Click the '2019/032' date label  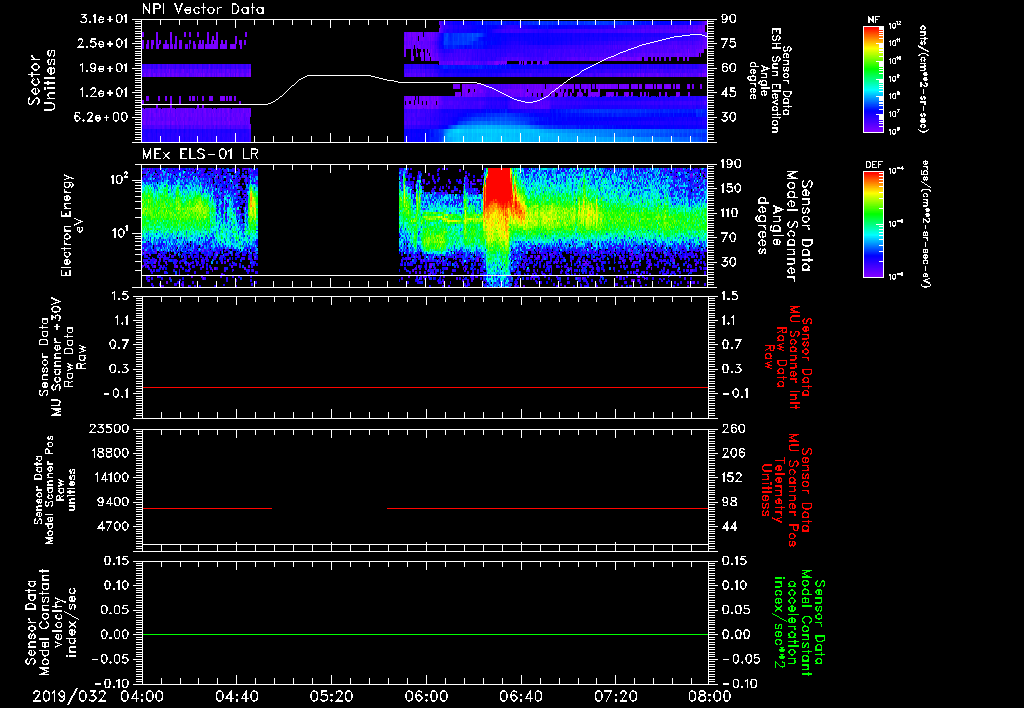(69, 696)
